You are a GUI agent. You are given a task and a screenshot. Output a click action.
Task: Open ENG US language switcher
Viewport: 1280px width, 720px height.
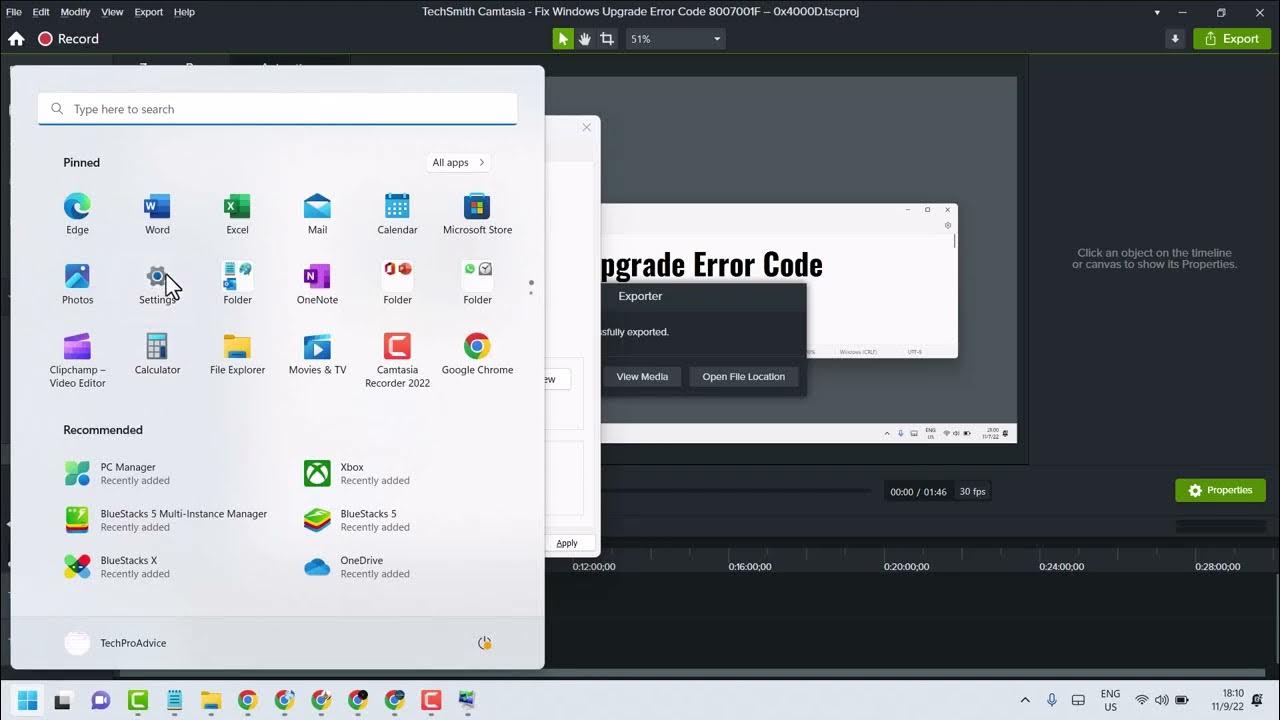click(1110, 700)
